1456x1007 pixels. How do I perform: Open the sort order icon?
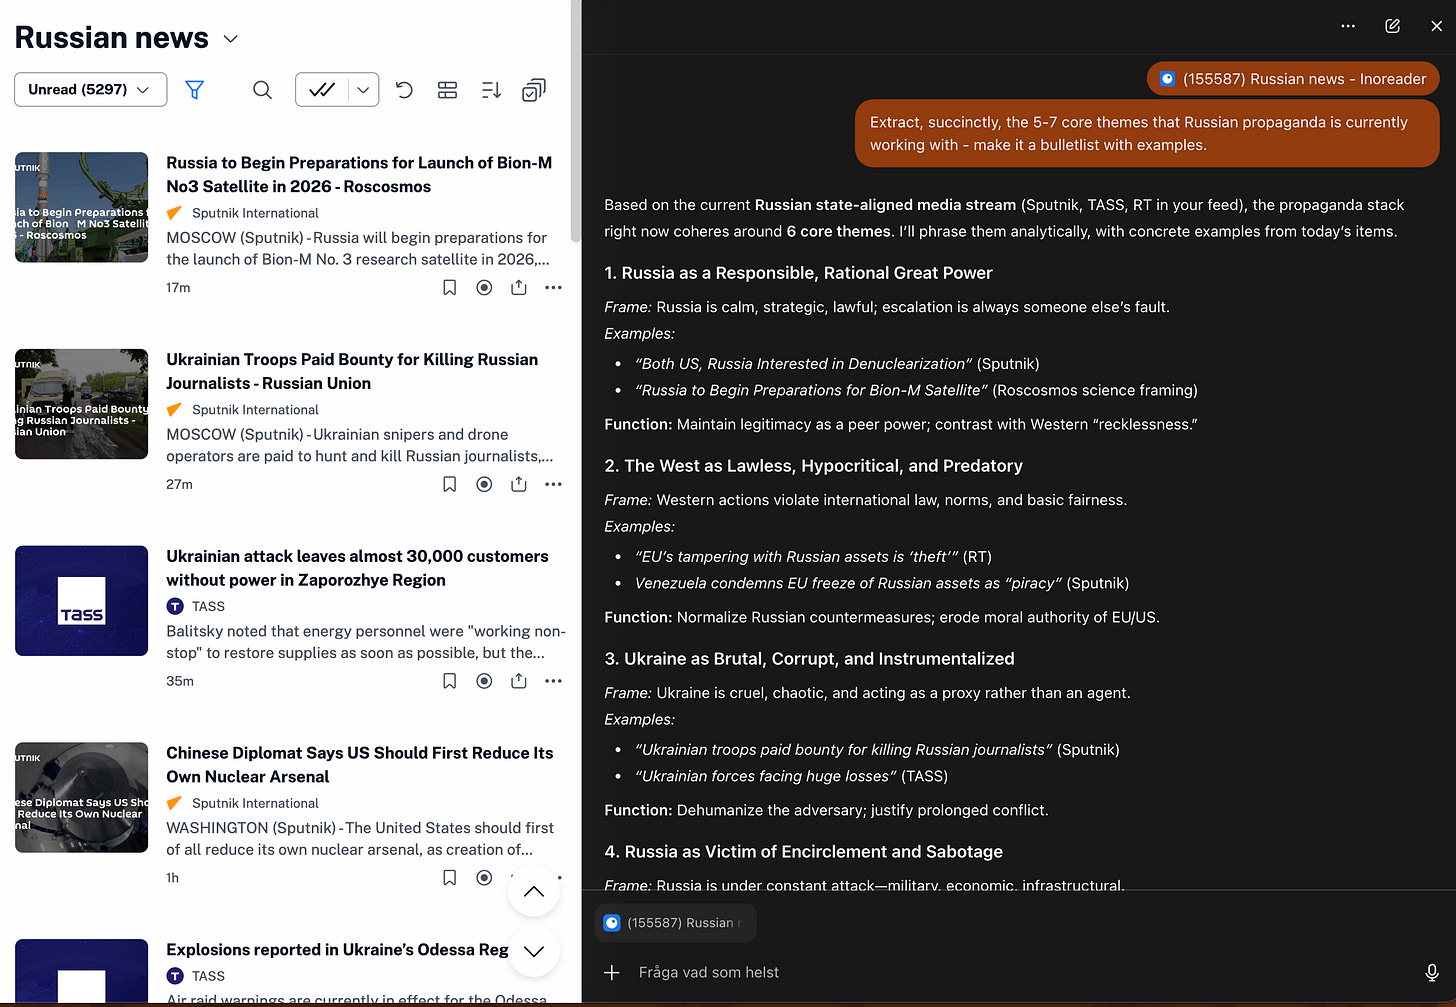click(491, 90)
